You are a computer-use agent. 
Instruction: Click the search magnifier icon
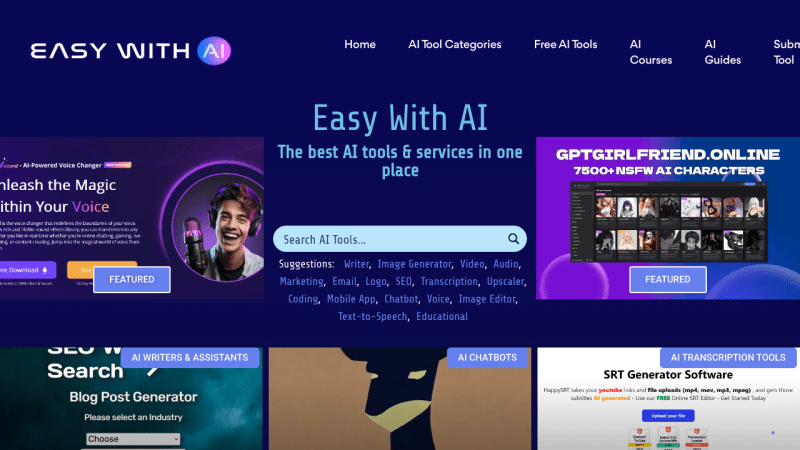click(x=513, y=239)
